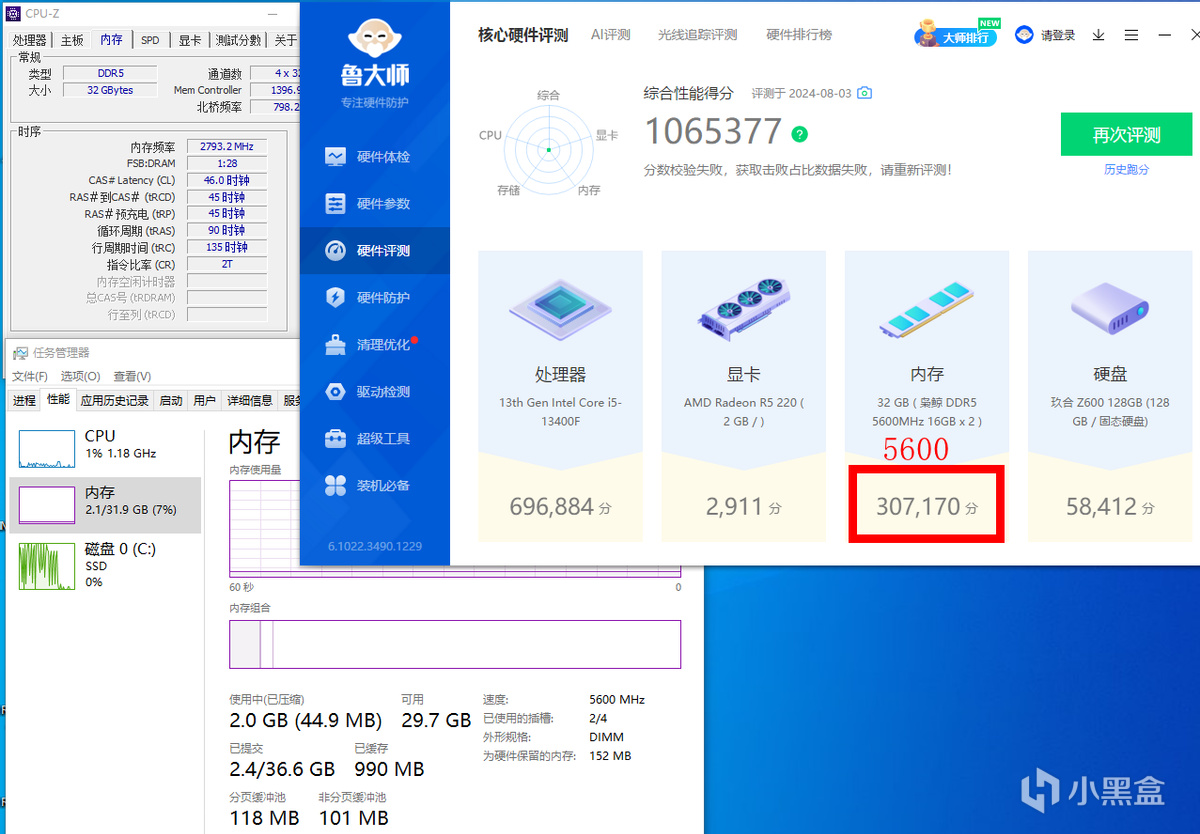Click Task Manager speed value 5600 MHz
Image resolution: width=1200 pixels, height=834 pixels.
pyautogui.click(x=617, y=700)
